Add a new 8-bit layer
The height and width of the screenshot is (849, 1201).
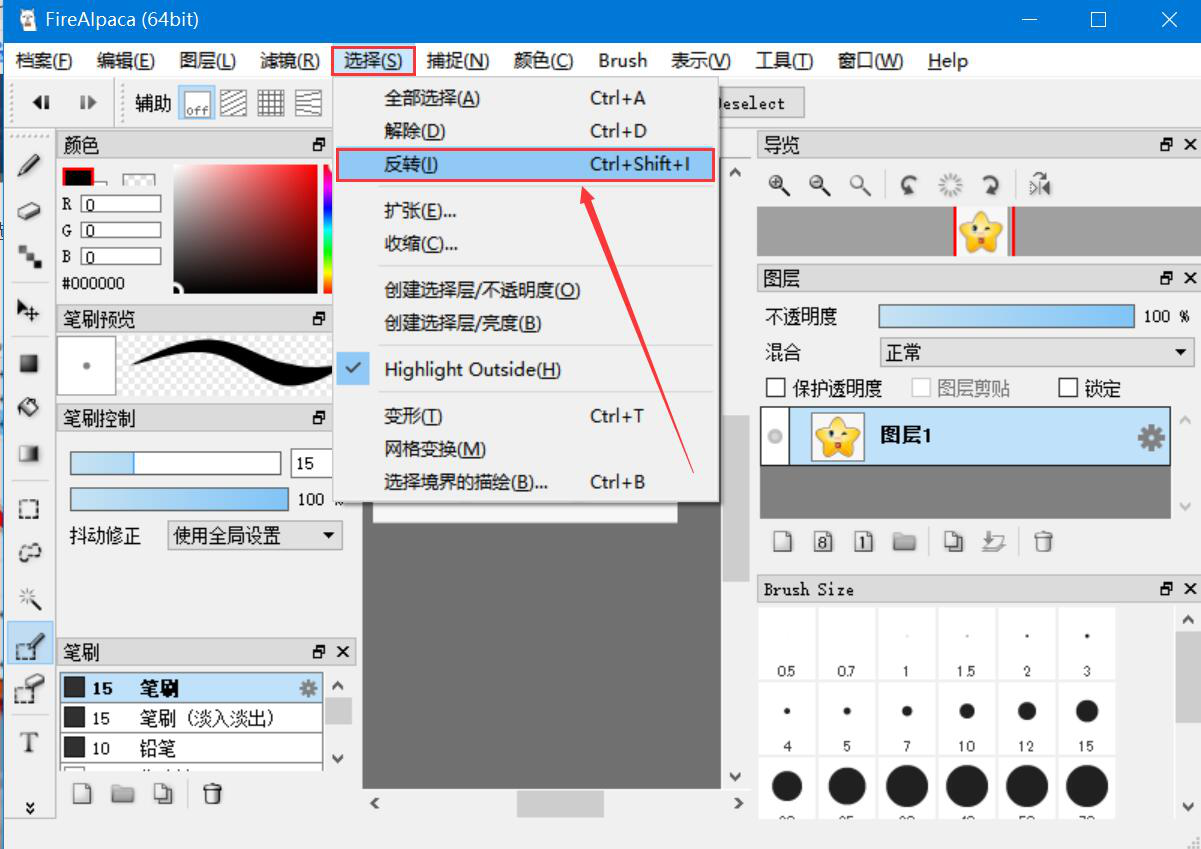pyautogui.click(x=823, y=541)
